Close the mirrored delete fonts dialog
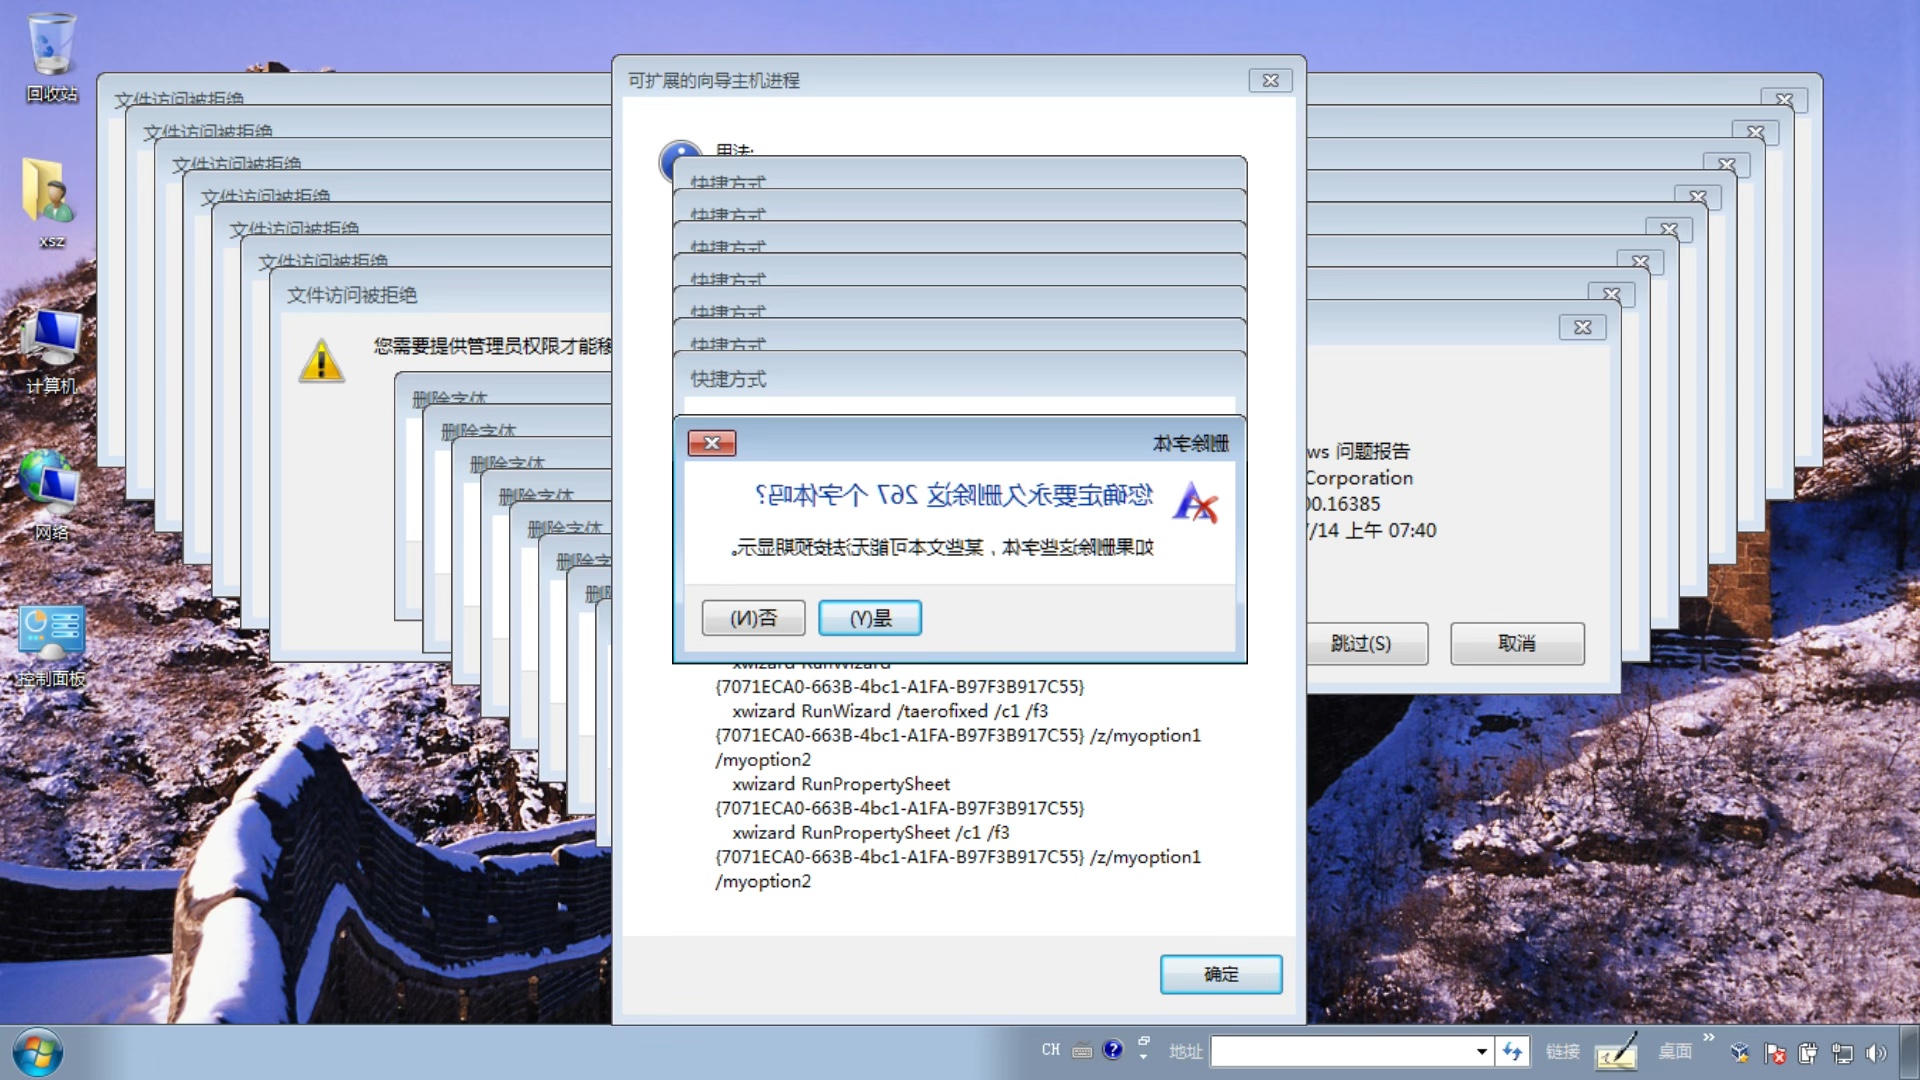 pos(712,443)
